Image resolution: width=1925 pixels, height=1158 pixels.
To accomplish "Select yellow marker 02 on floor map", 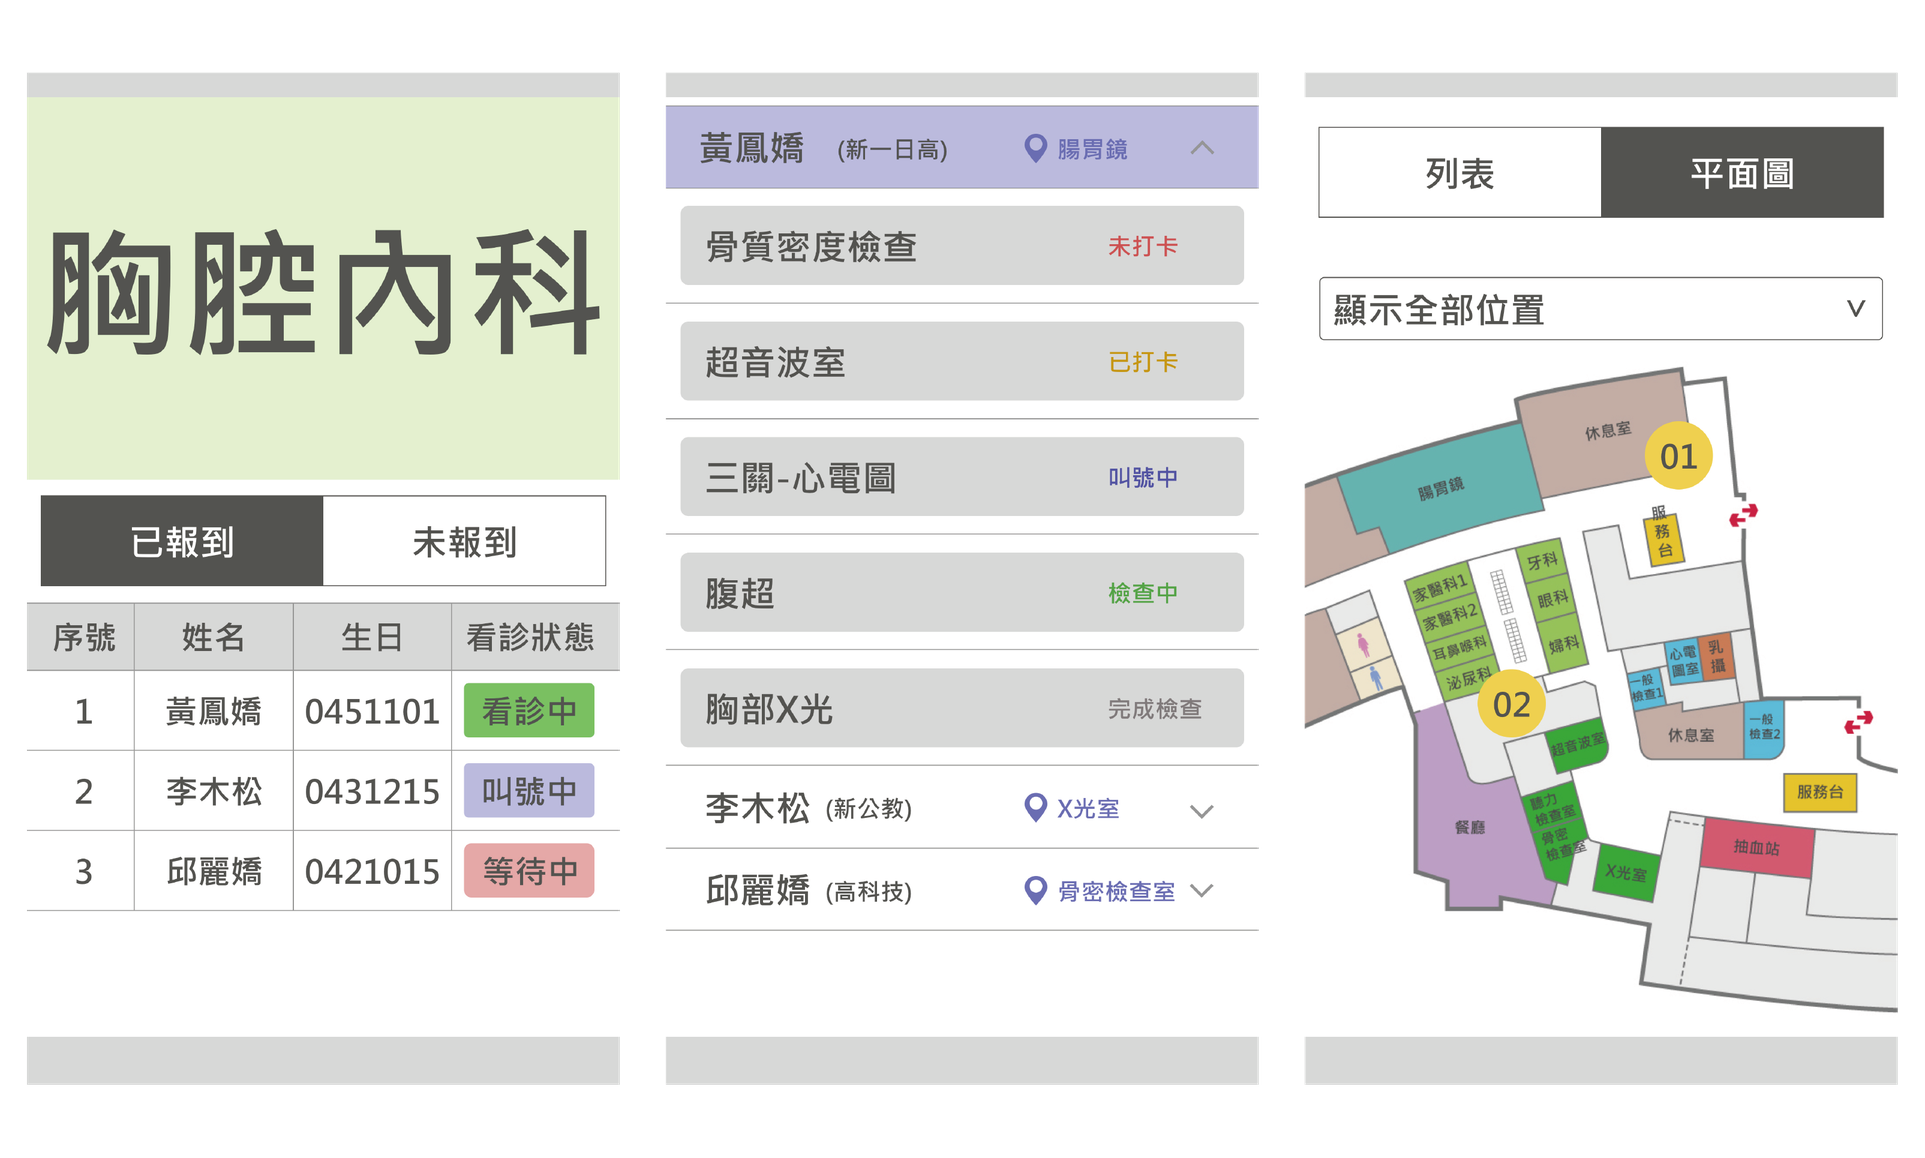I will click(1511, 704).
